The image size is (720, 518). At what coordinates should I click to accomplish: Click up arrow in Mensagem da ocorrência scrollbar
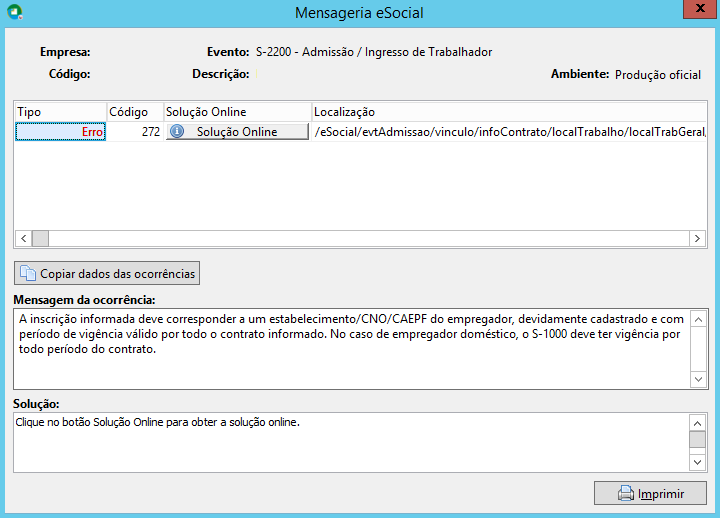coord(698,319)
